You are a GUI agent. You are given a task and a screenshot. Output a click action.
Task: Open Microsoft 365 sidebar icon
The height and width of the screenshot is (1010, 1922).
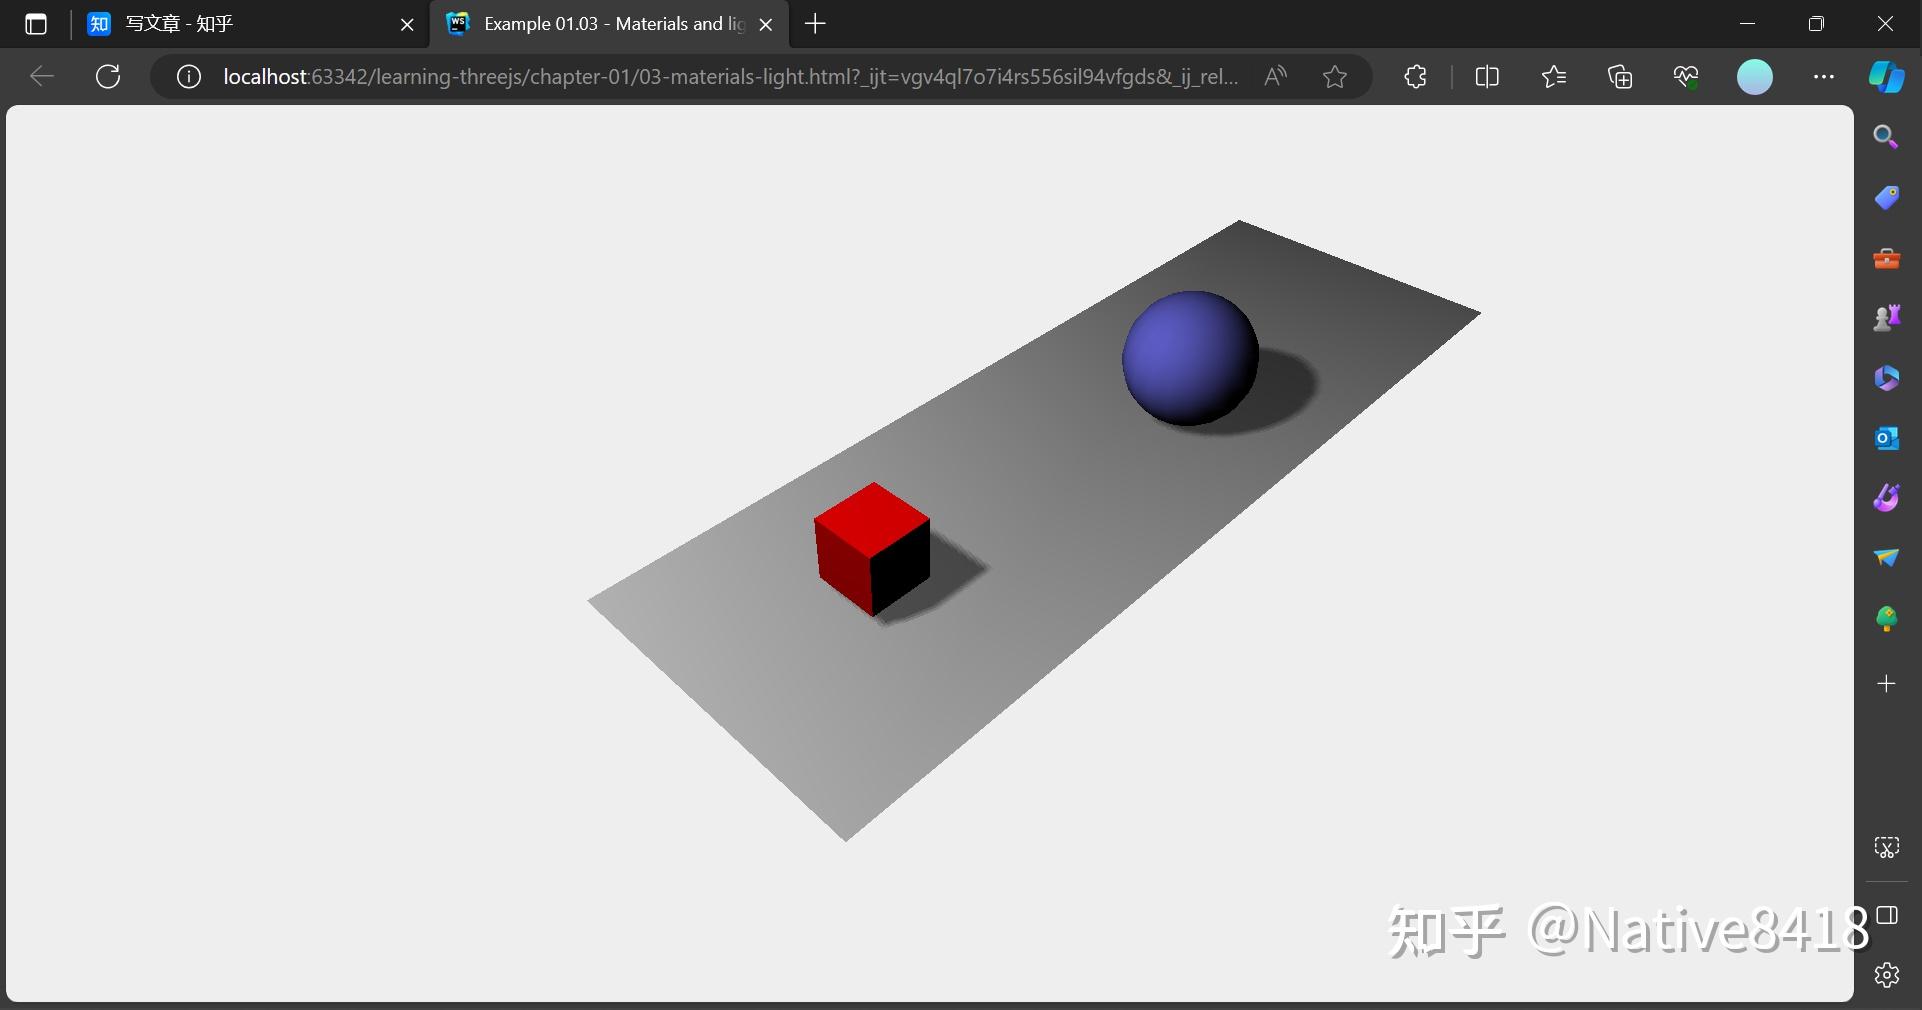pos(1887,378)
